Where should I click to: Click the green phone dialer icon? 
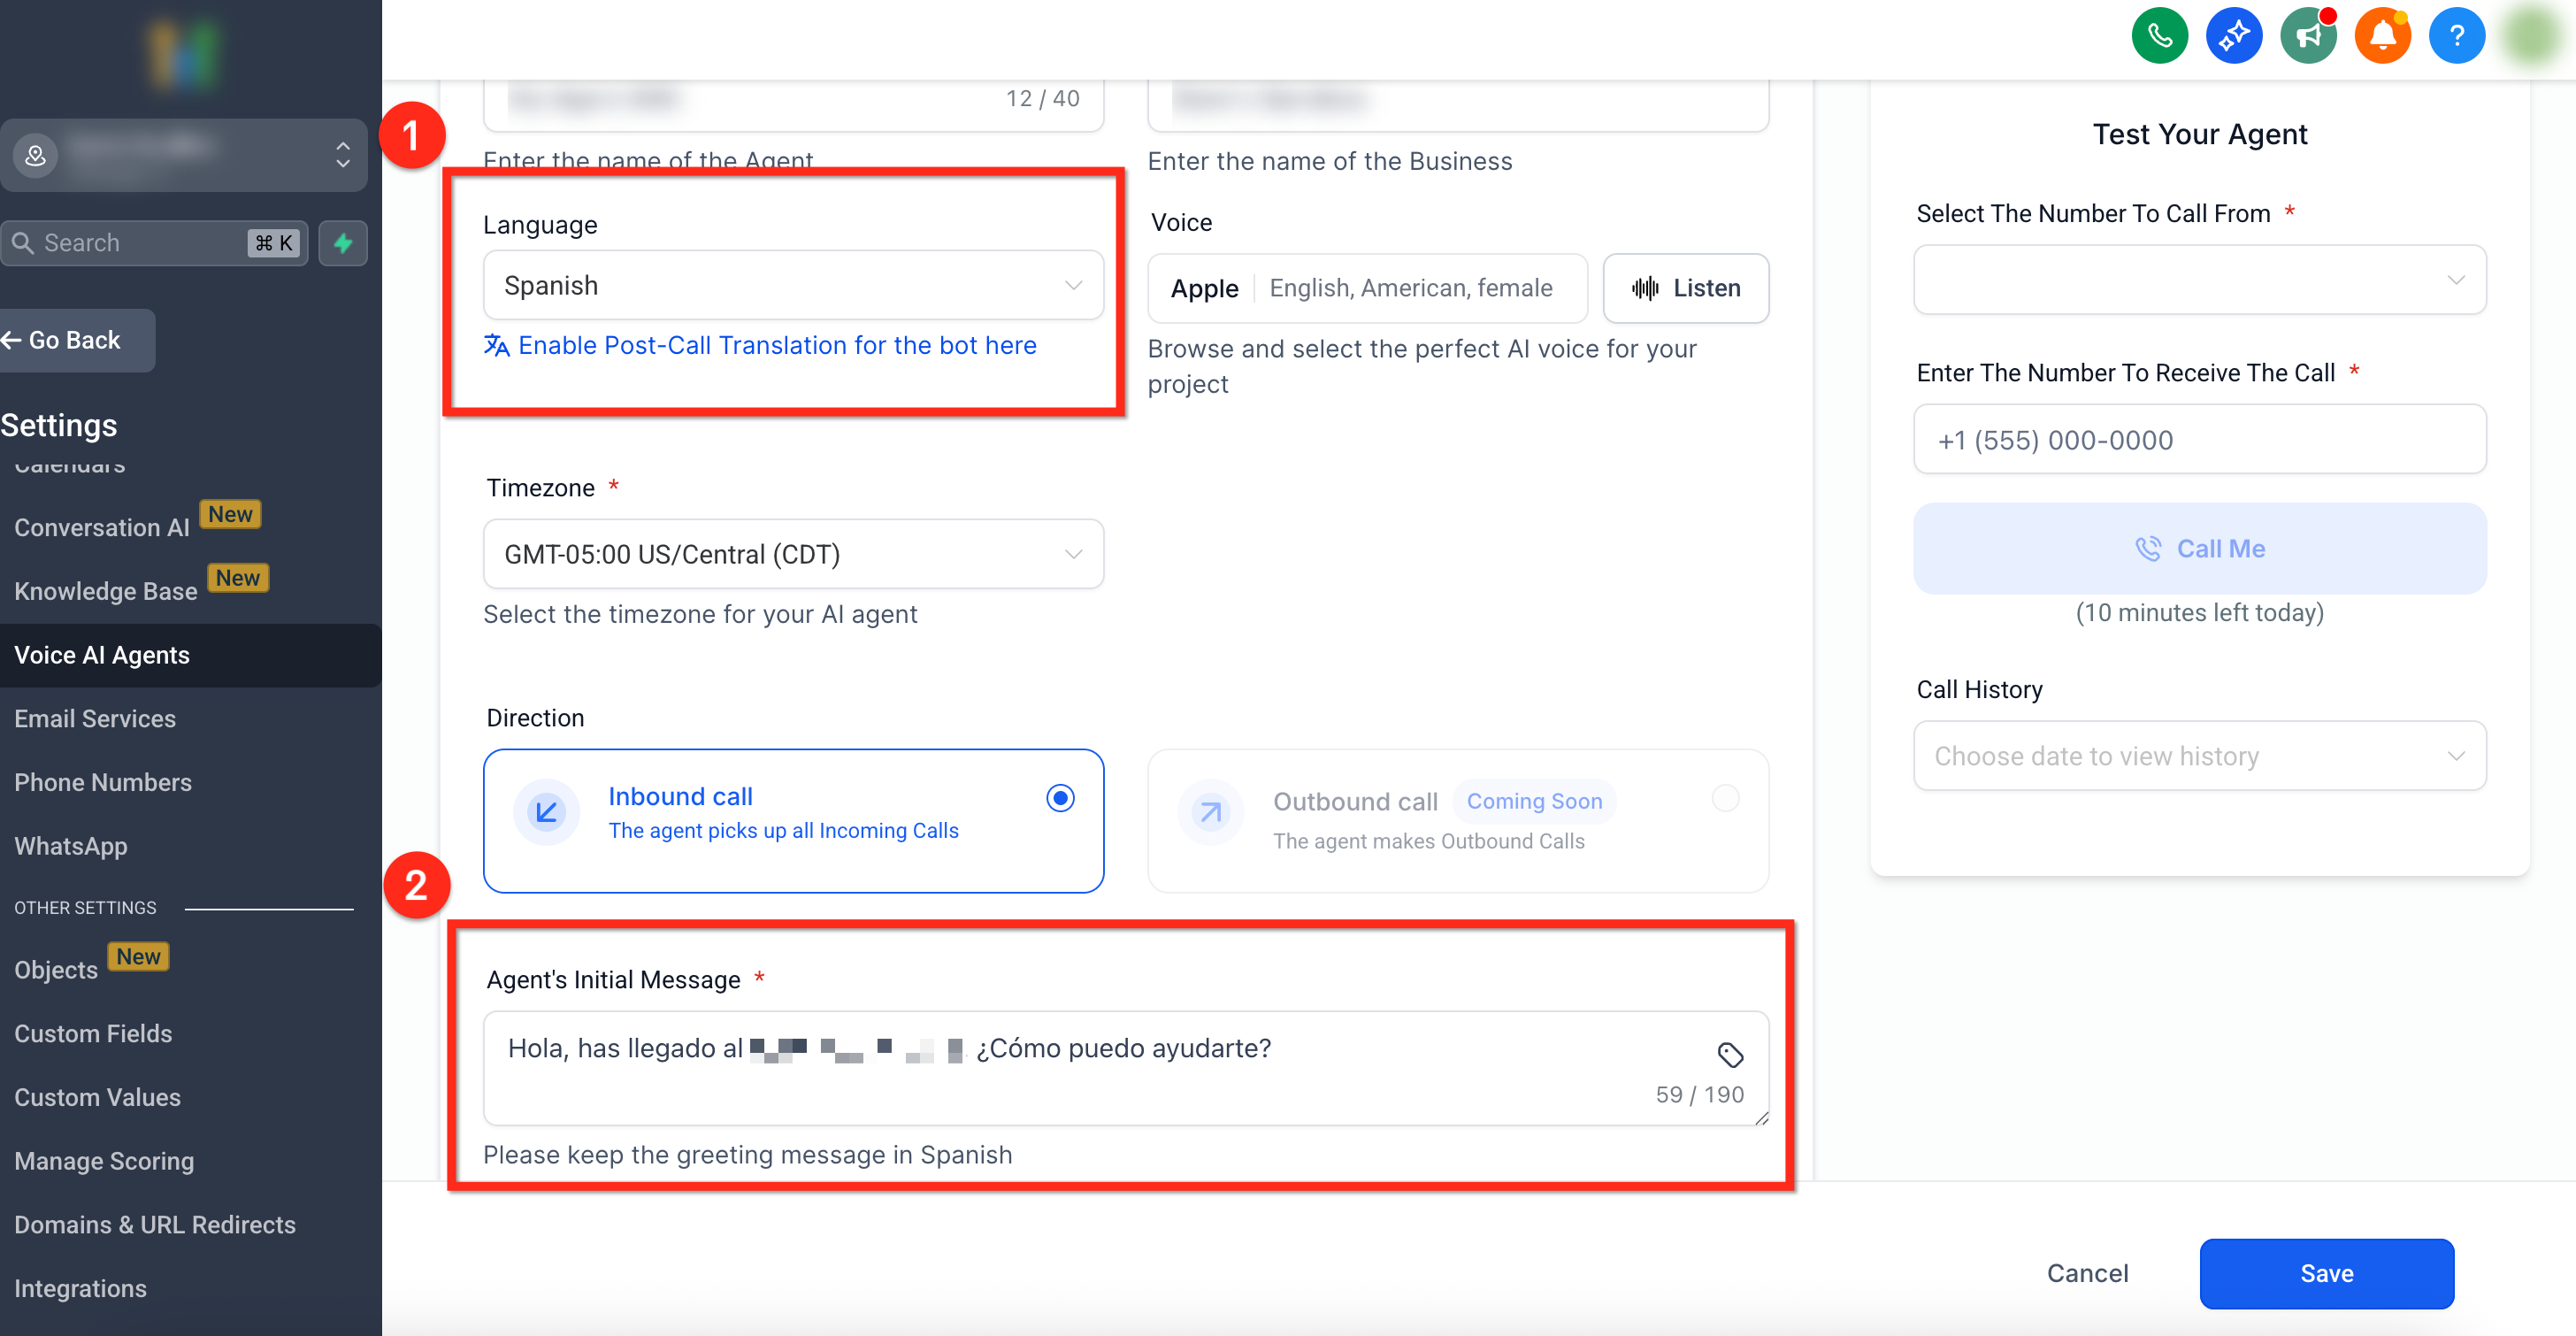point(2159,36)
